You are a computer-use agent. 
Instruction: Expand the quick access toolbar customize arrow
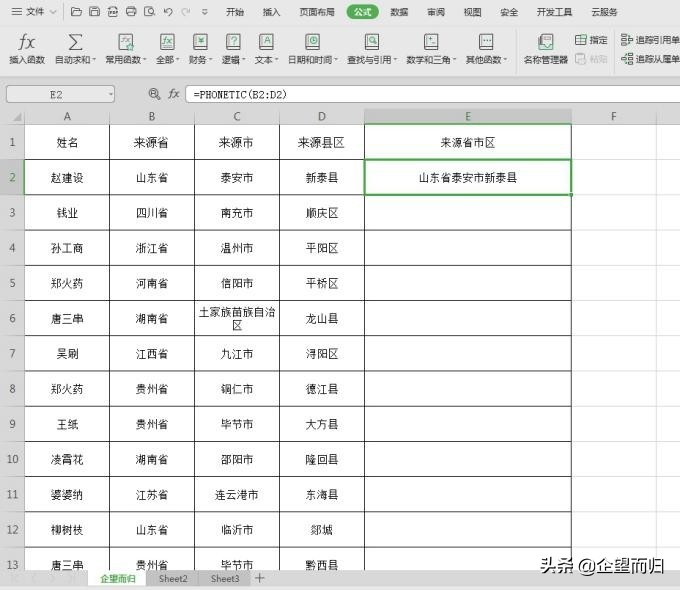[205, 12]
